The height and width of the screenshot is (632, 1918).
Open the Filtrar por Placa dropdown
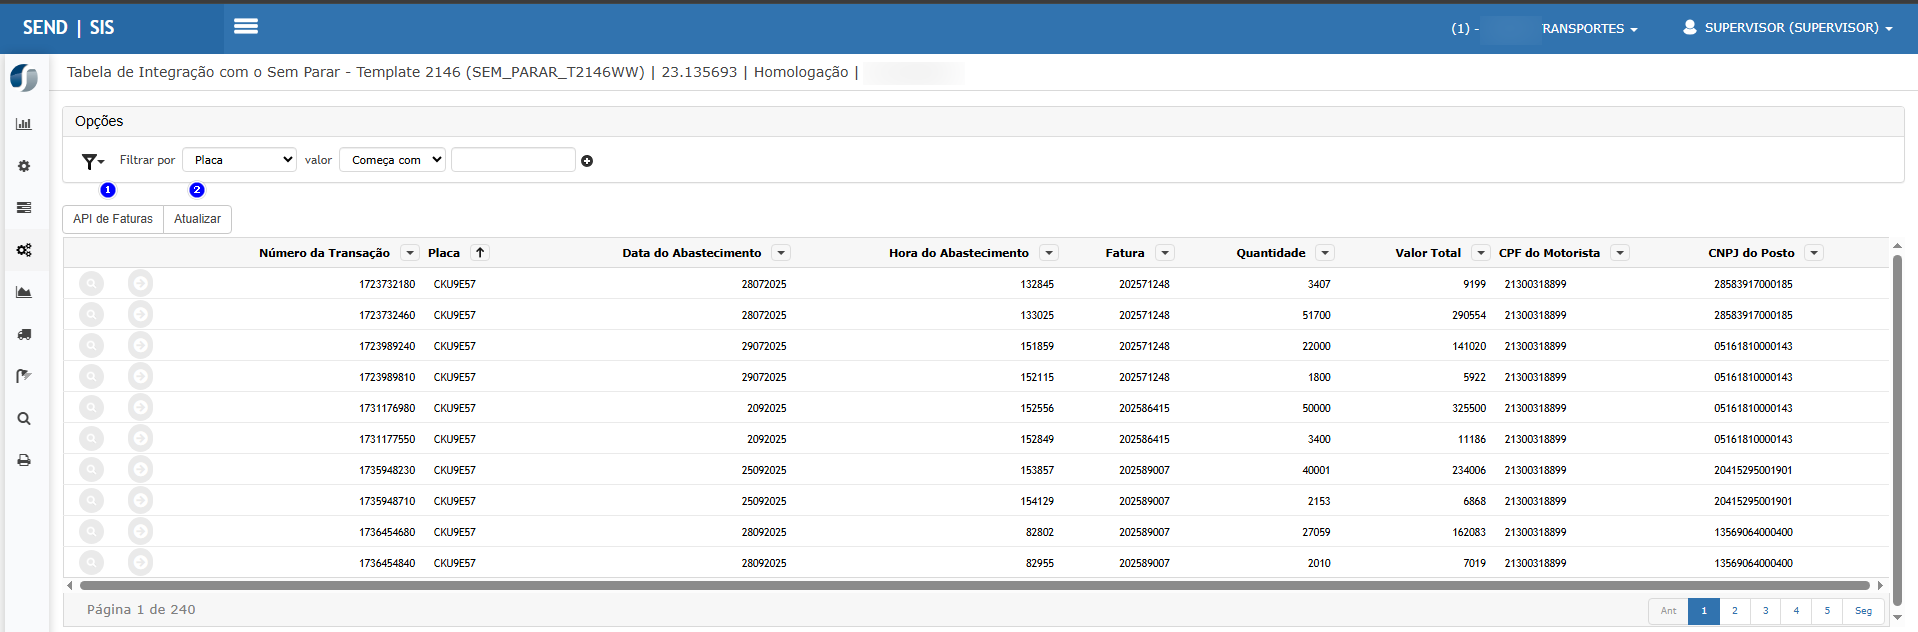(x=240, y=160)
